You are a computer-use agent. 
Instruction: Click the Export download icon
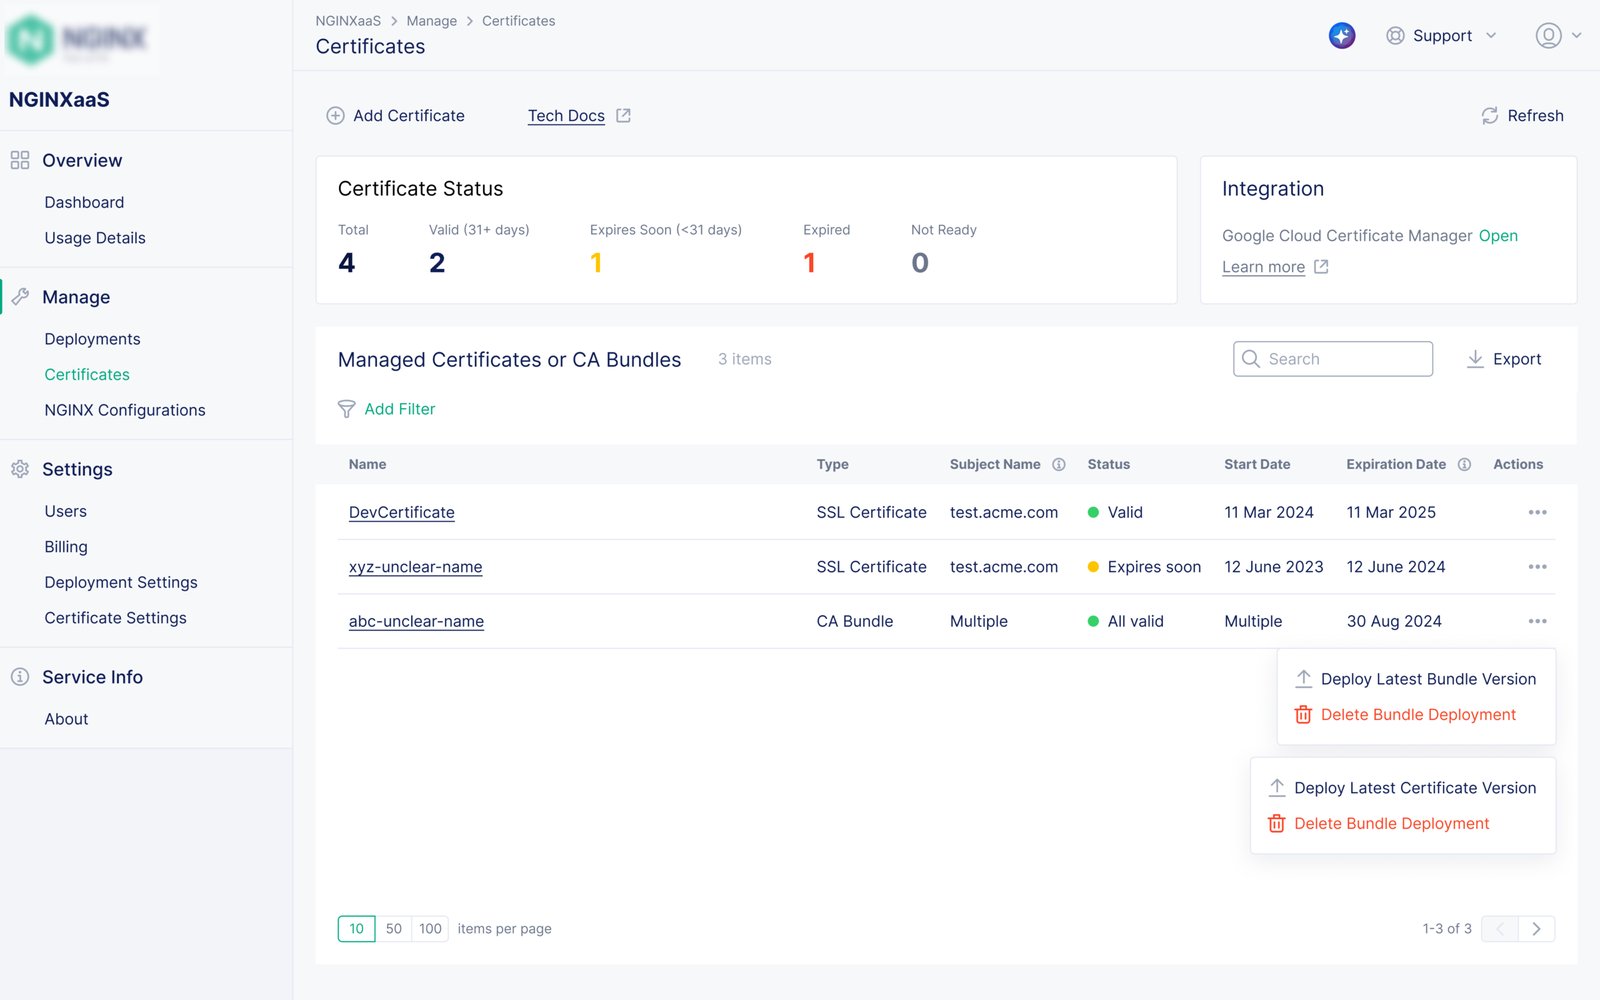(x=1474, y=359)
